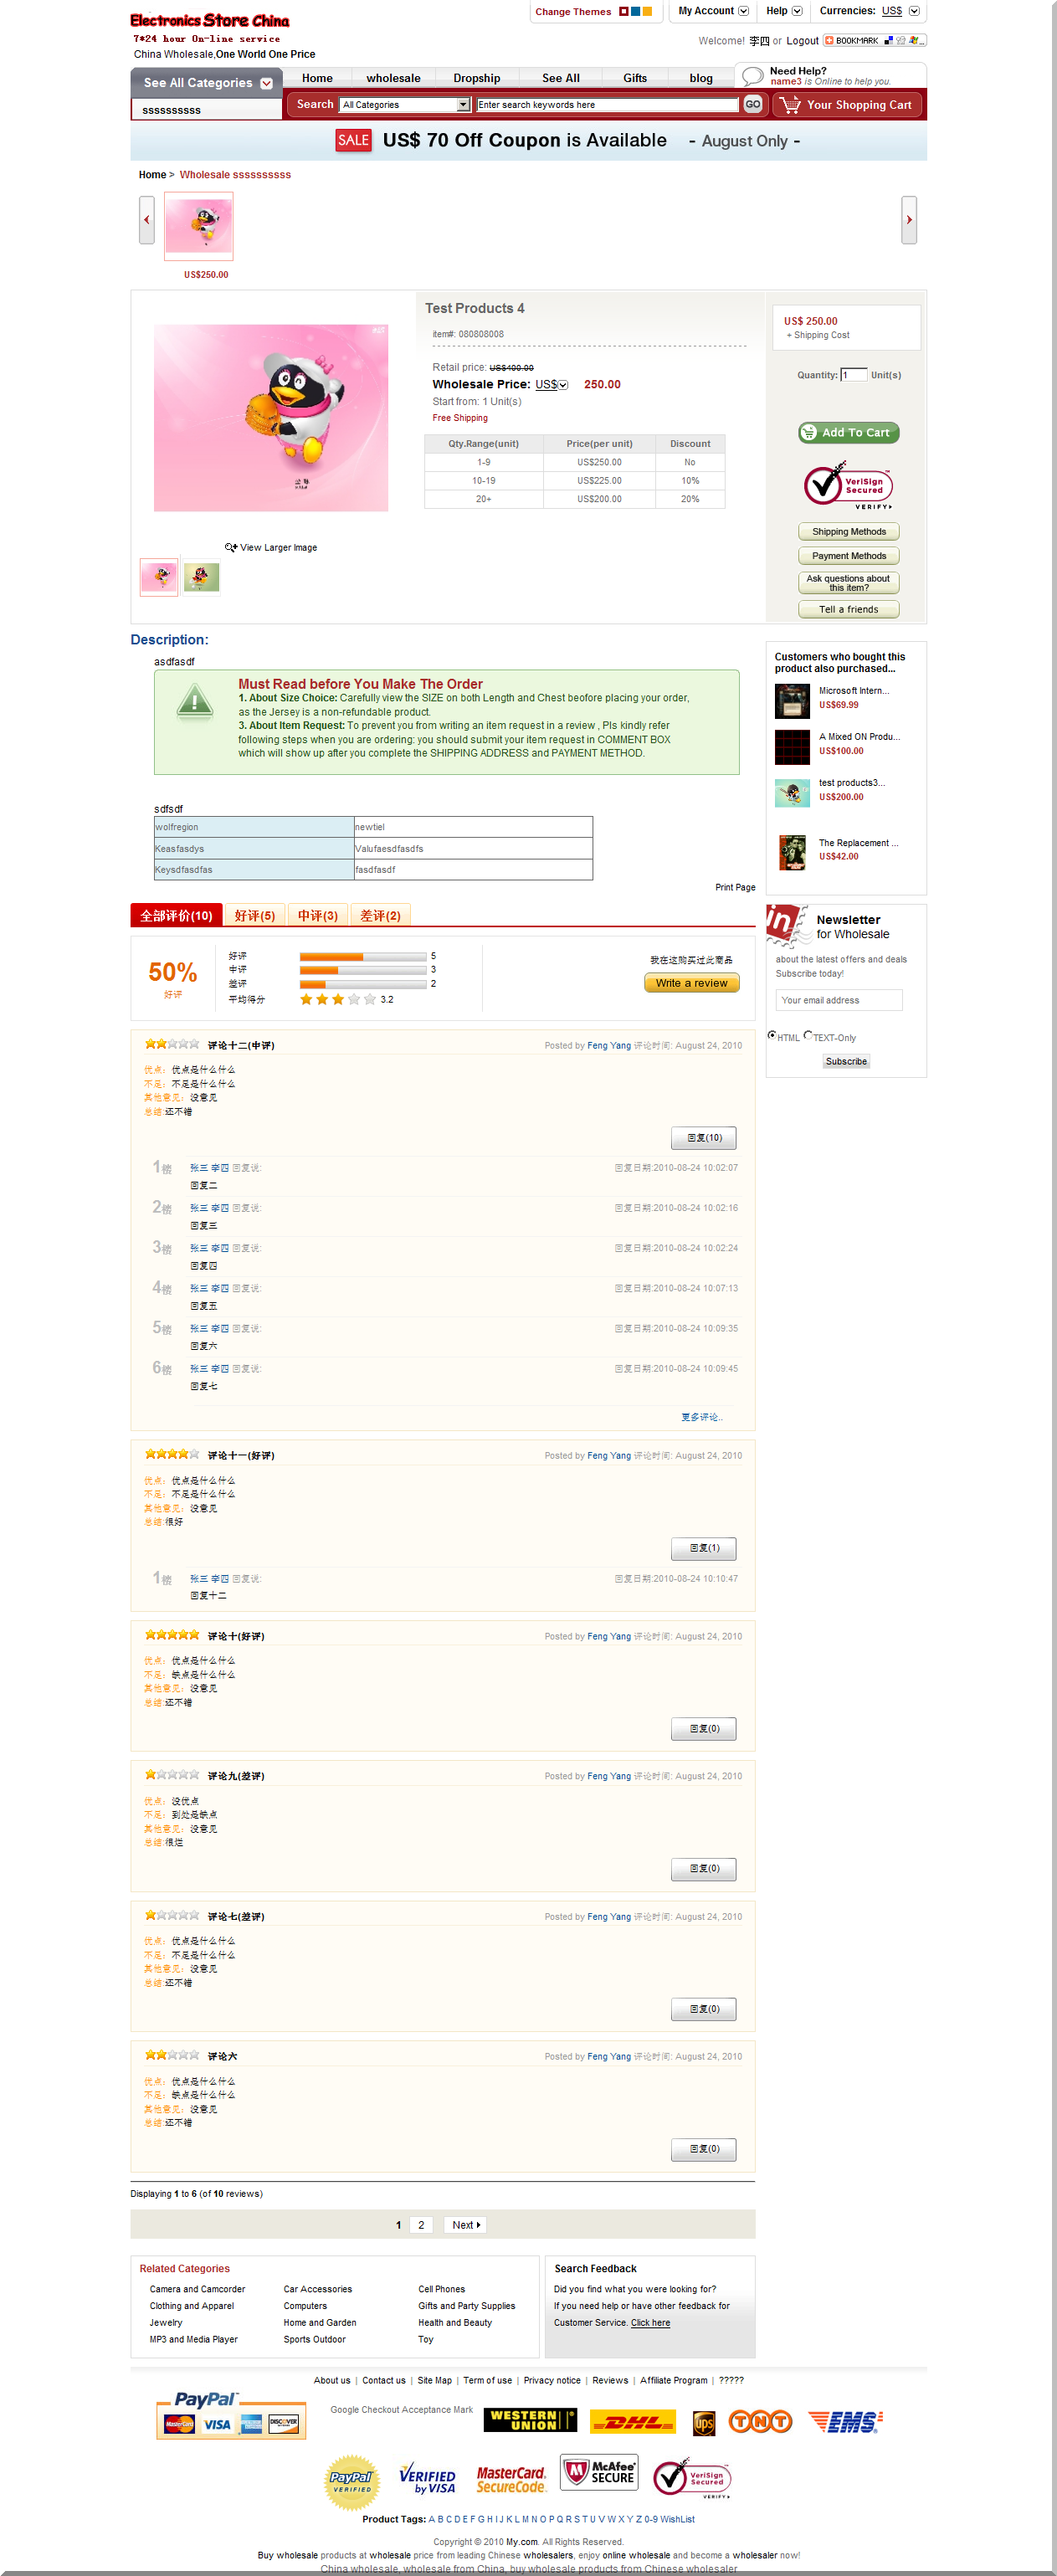Open Microsoft Intern... related product thumbnail
Image resolution: width=1057 pixels, height=2576 pixels.
pos(792,702)
